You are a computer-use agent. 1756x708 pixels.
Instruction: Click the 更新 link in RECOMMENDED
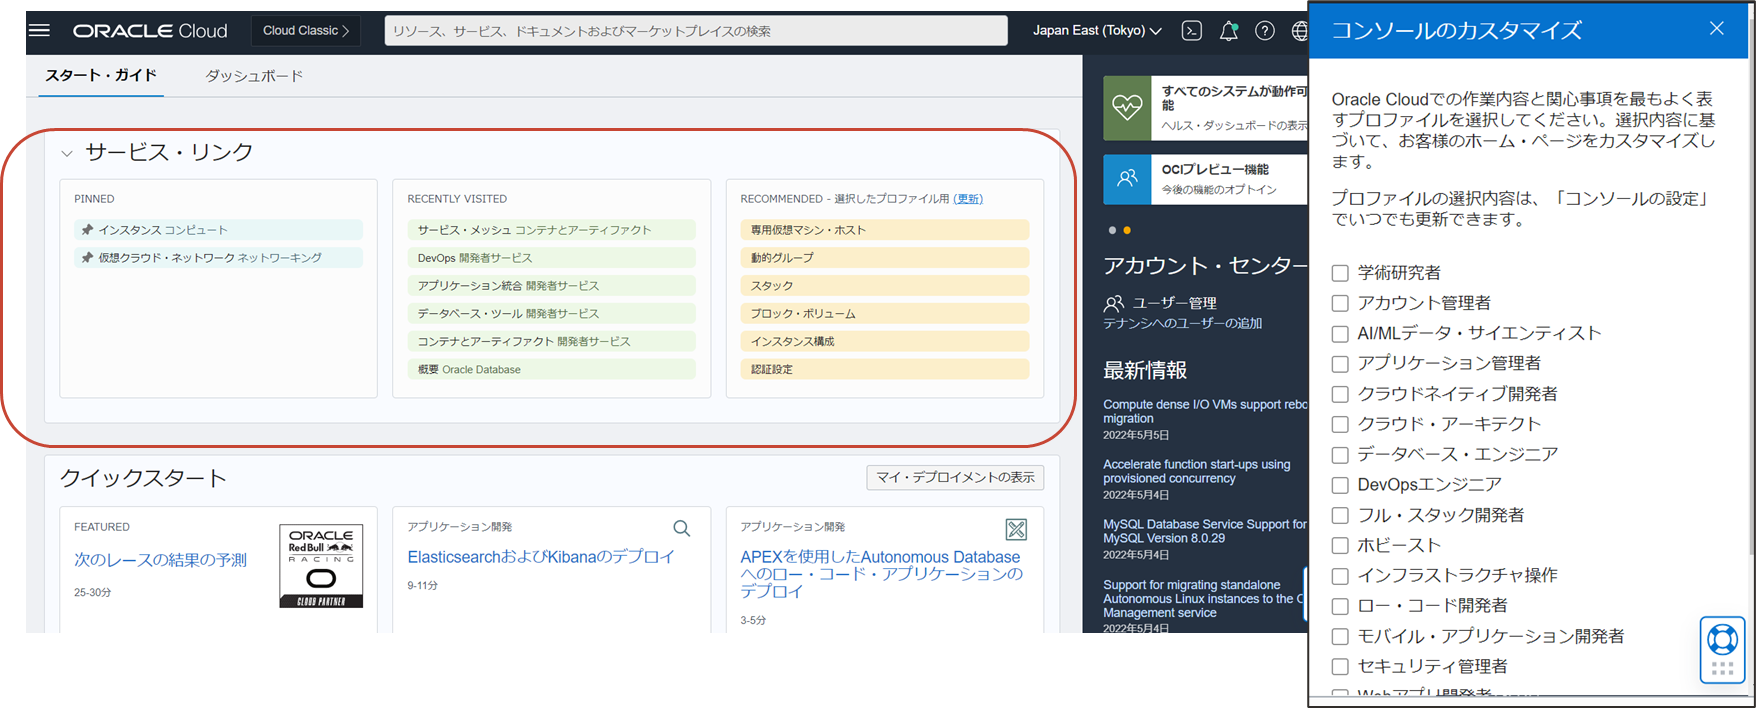968,199
